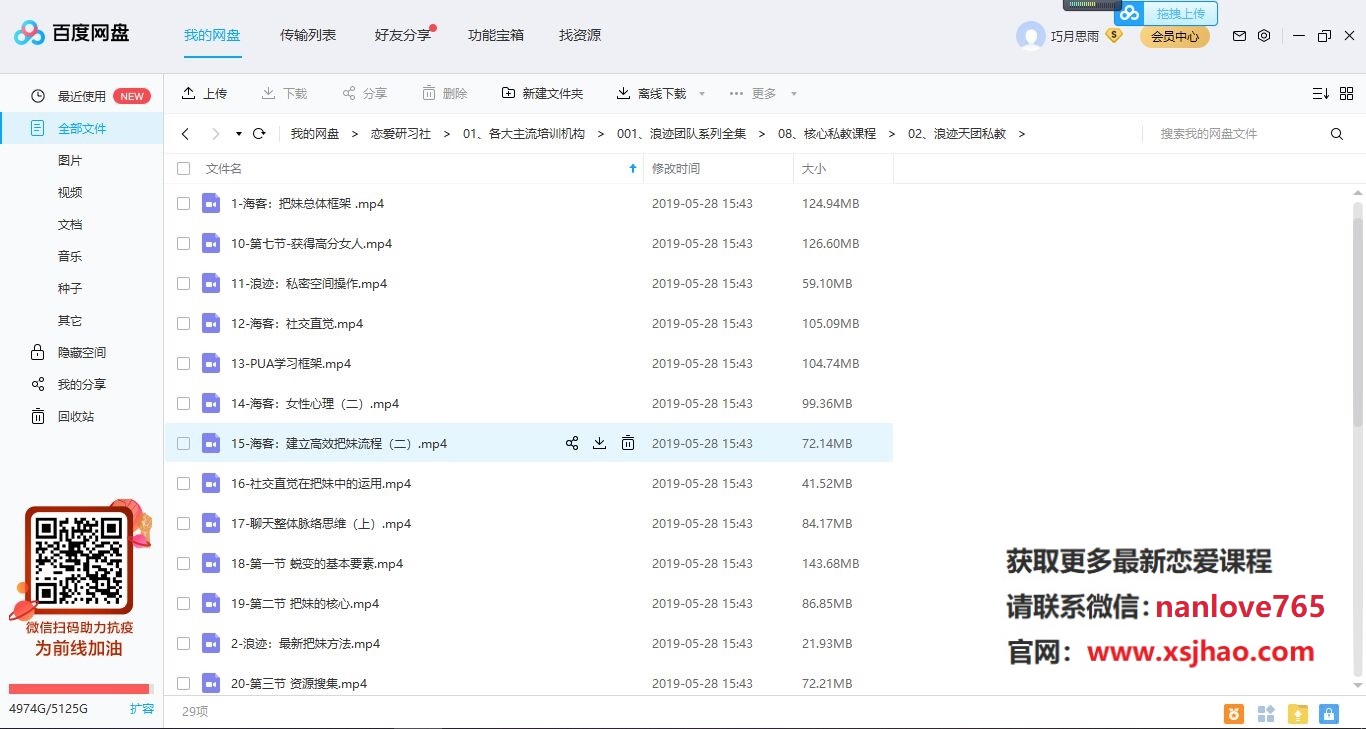Check the box for 11-浪迹：私密空间操作
This screenshot has height=729, width=1366.
(x=183, y=283)
